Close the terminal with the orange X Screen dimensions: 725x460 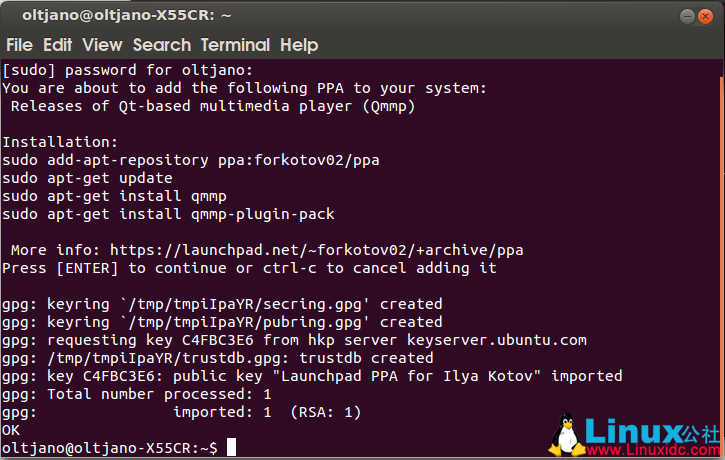[710, 15]
